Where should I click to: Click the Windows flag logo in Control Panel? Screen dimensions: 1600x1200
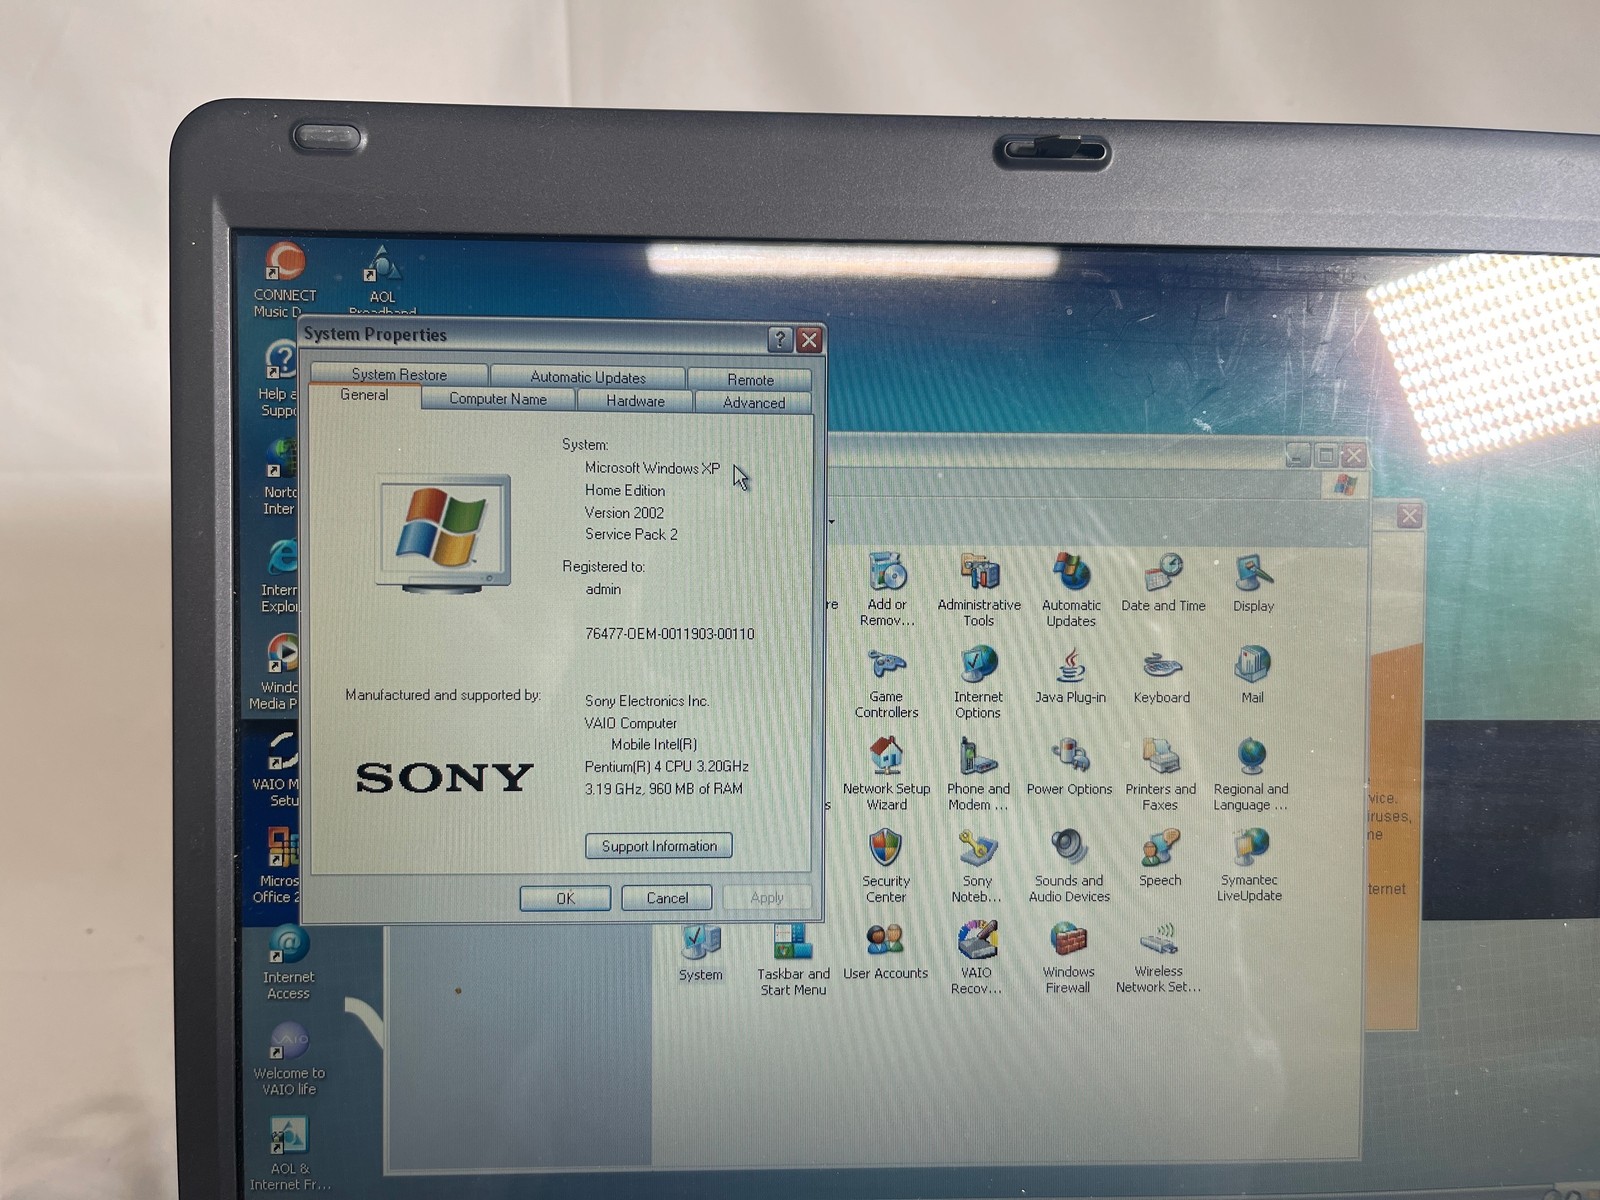(x=1346, y=485)
